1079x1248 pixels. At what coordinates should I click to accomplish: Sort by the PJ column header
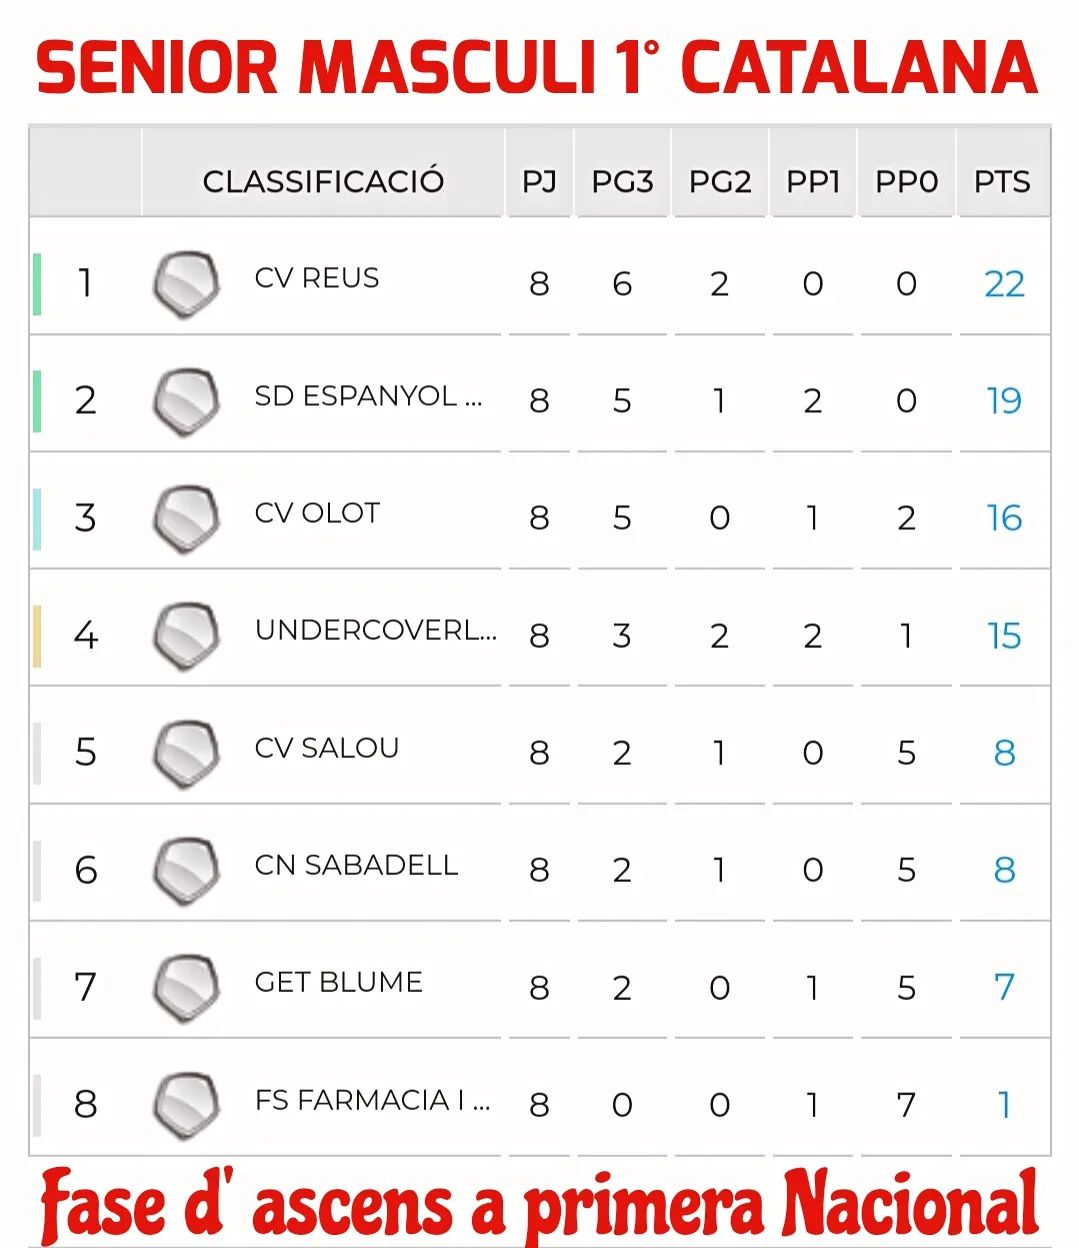click(x=539, y=182)
